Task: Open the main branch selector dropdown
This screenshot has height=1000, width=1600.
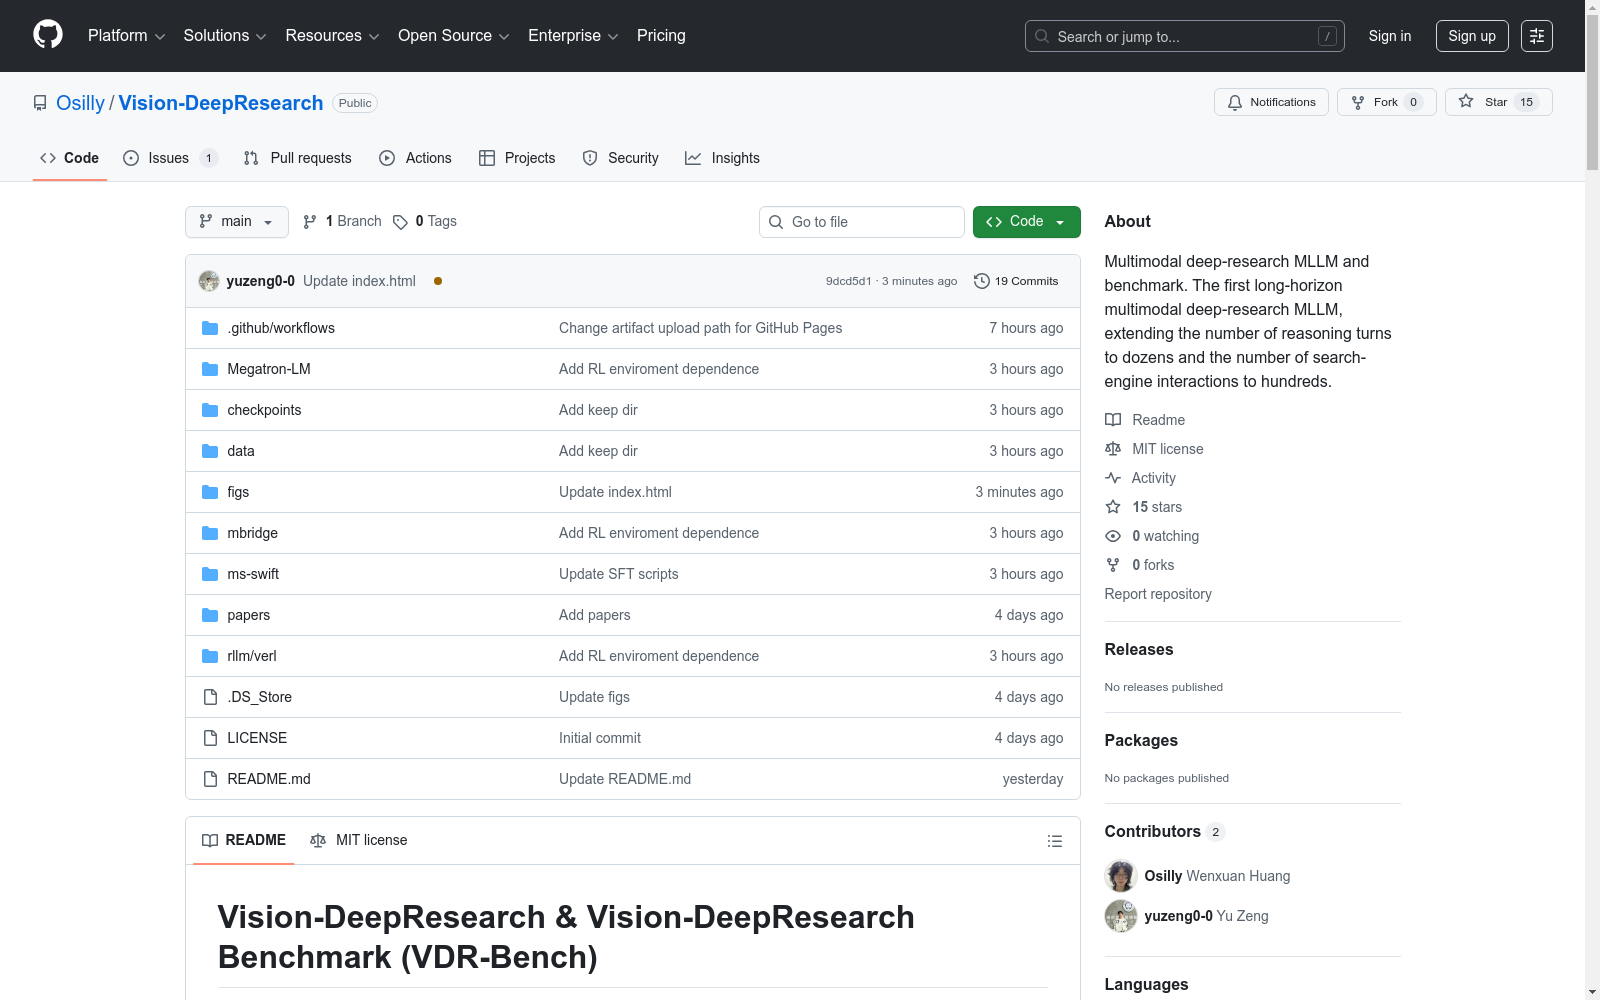Action: point(237,222)
